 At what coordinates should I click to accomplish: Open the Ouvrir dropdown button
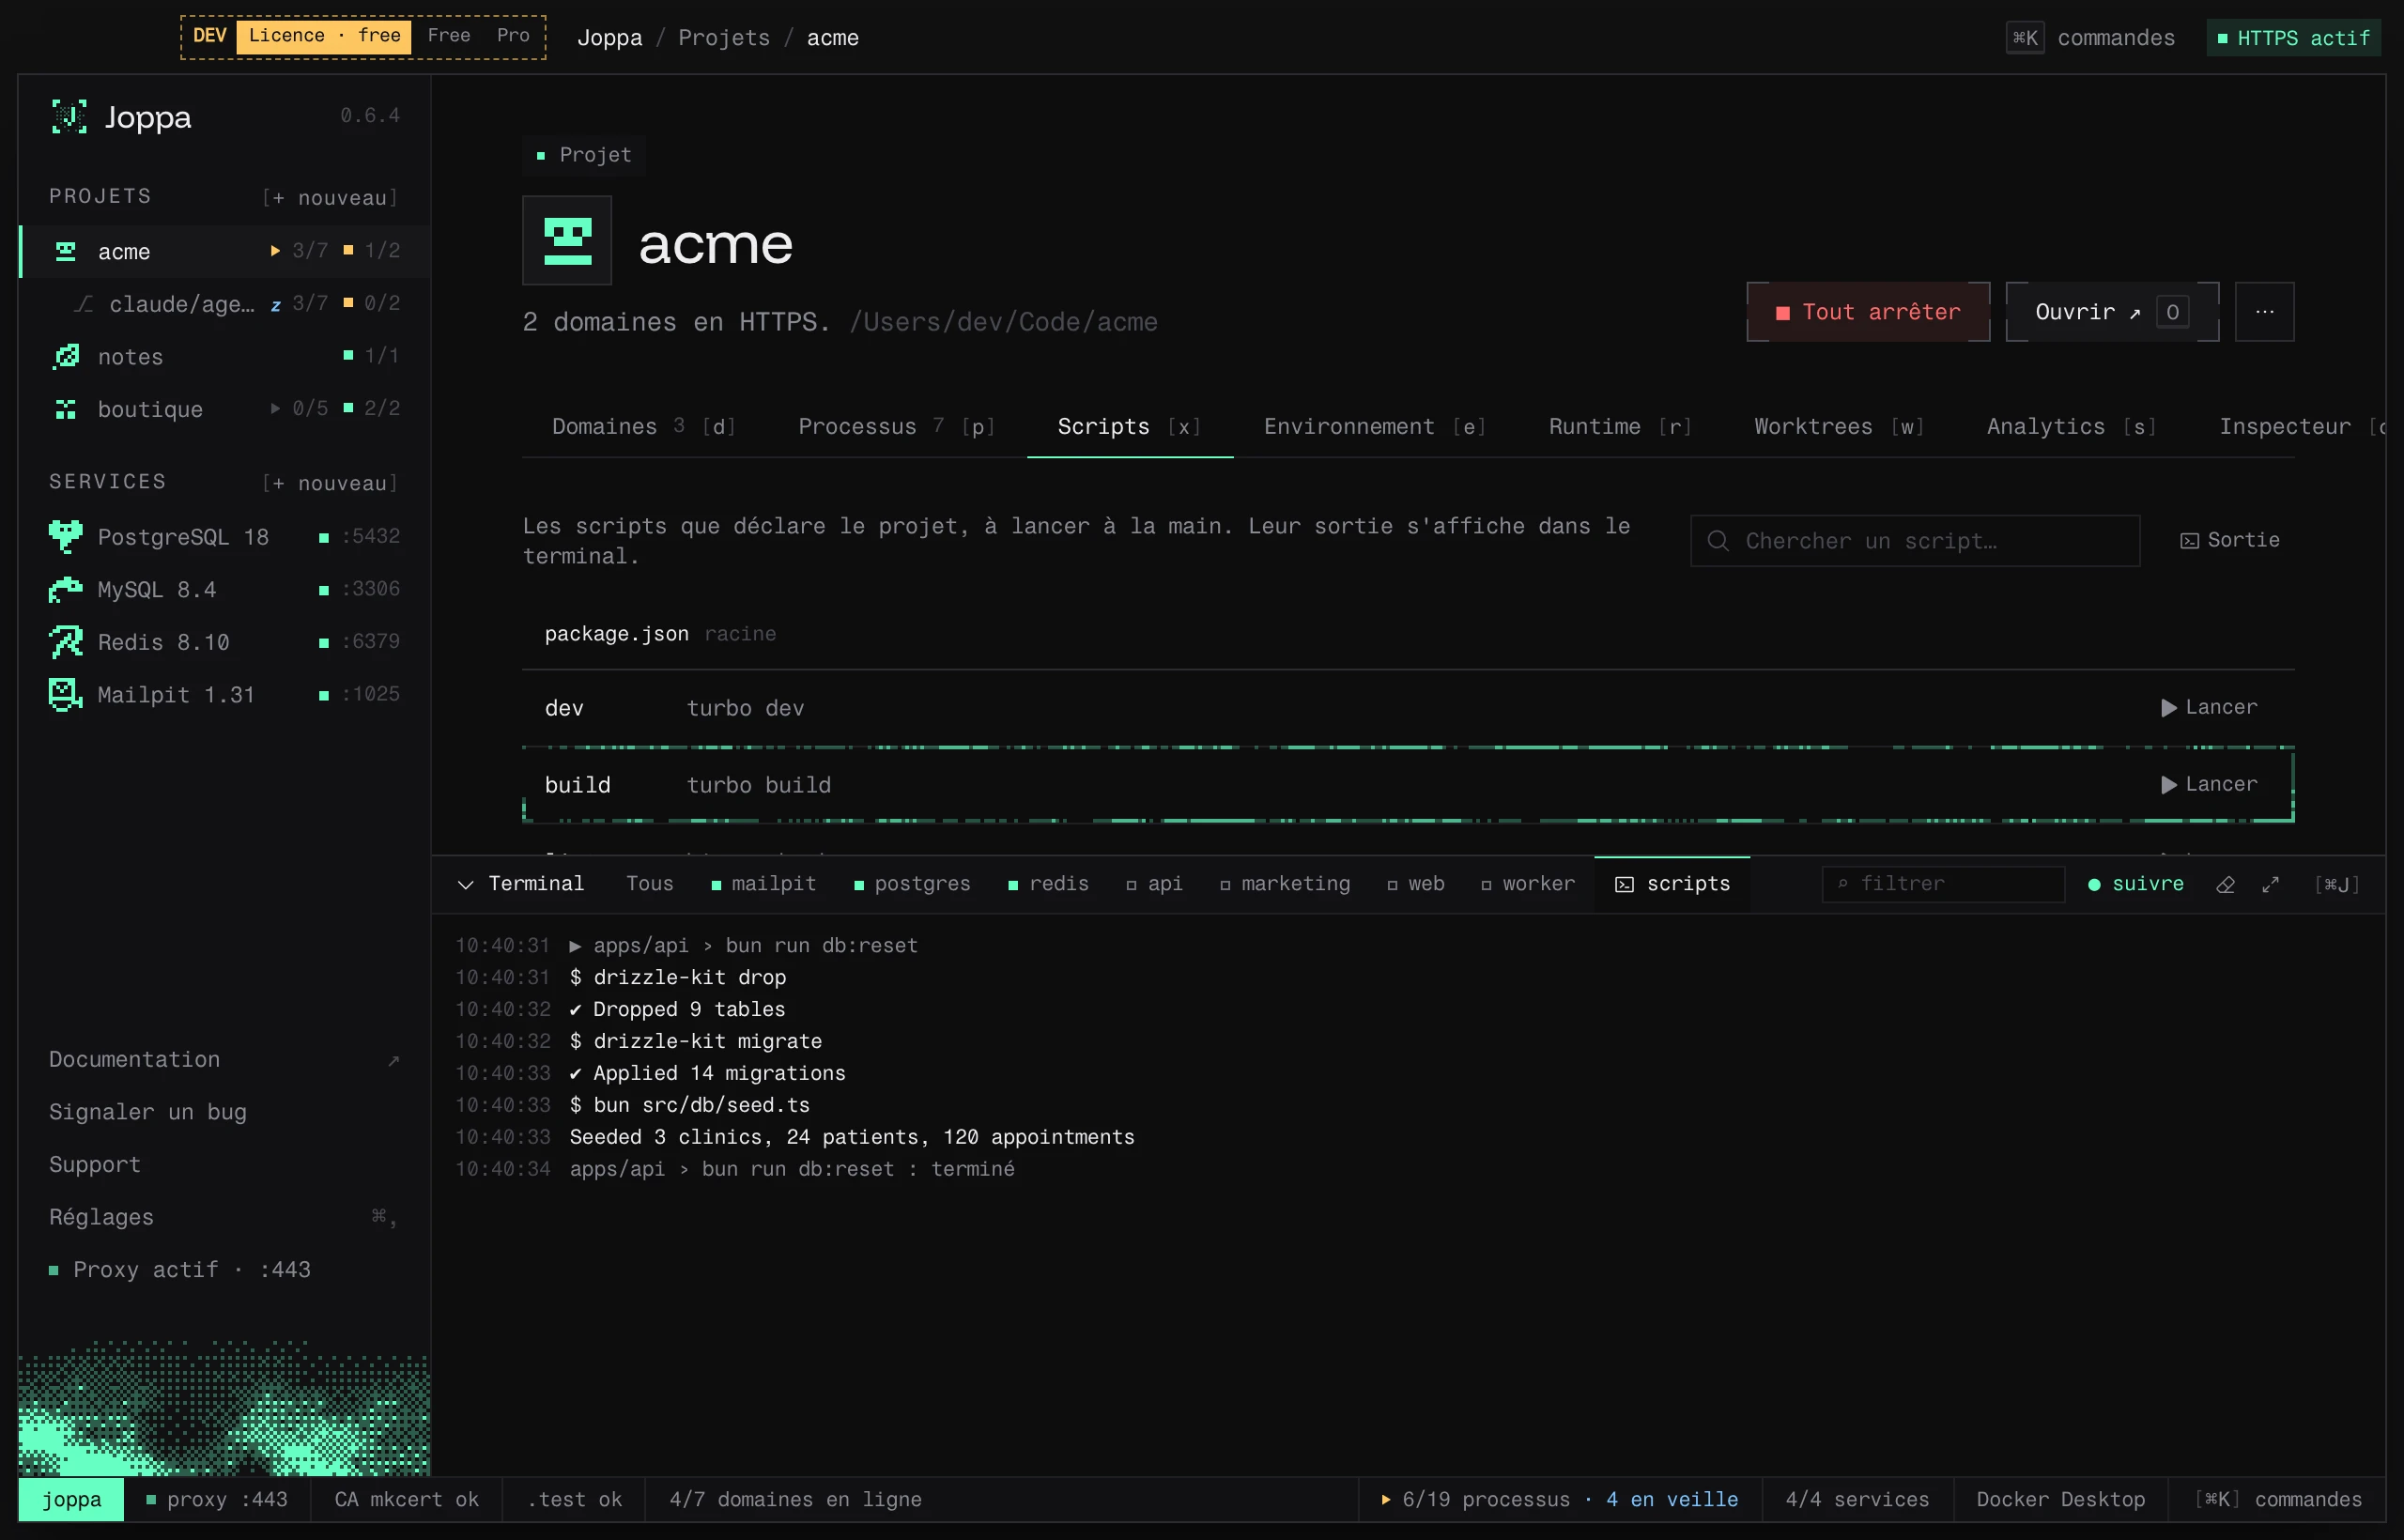point(2112,312)
